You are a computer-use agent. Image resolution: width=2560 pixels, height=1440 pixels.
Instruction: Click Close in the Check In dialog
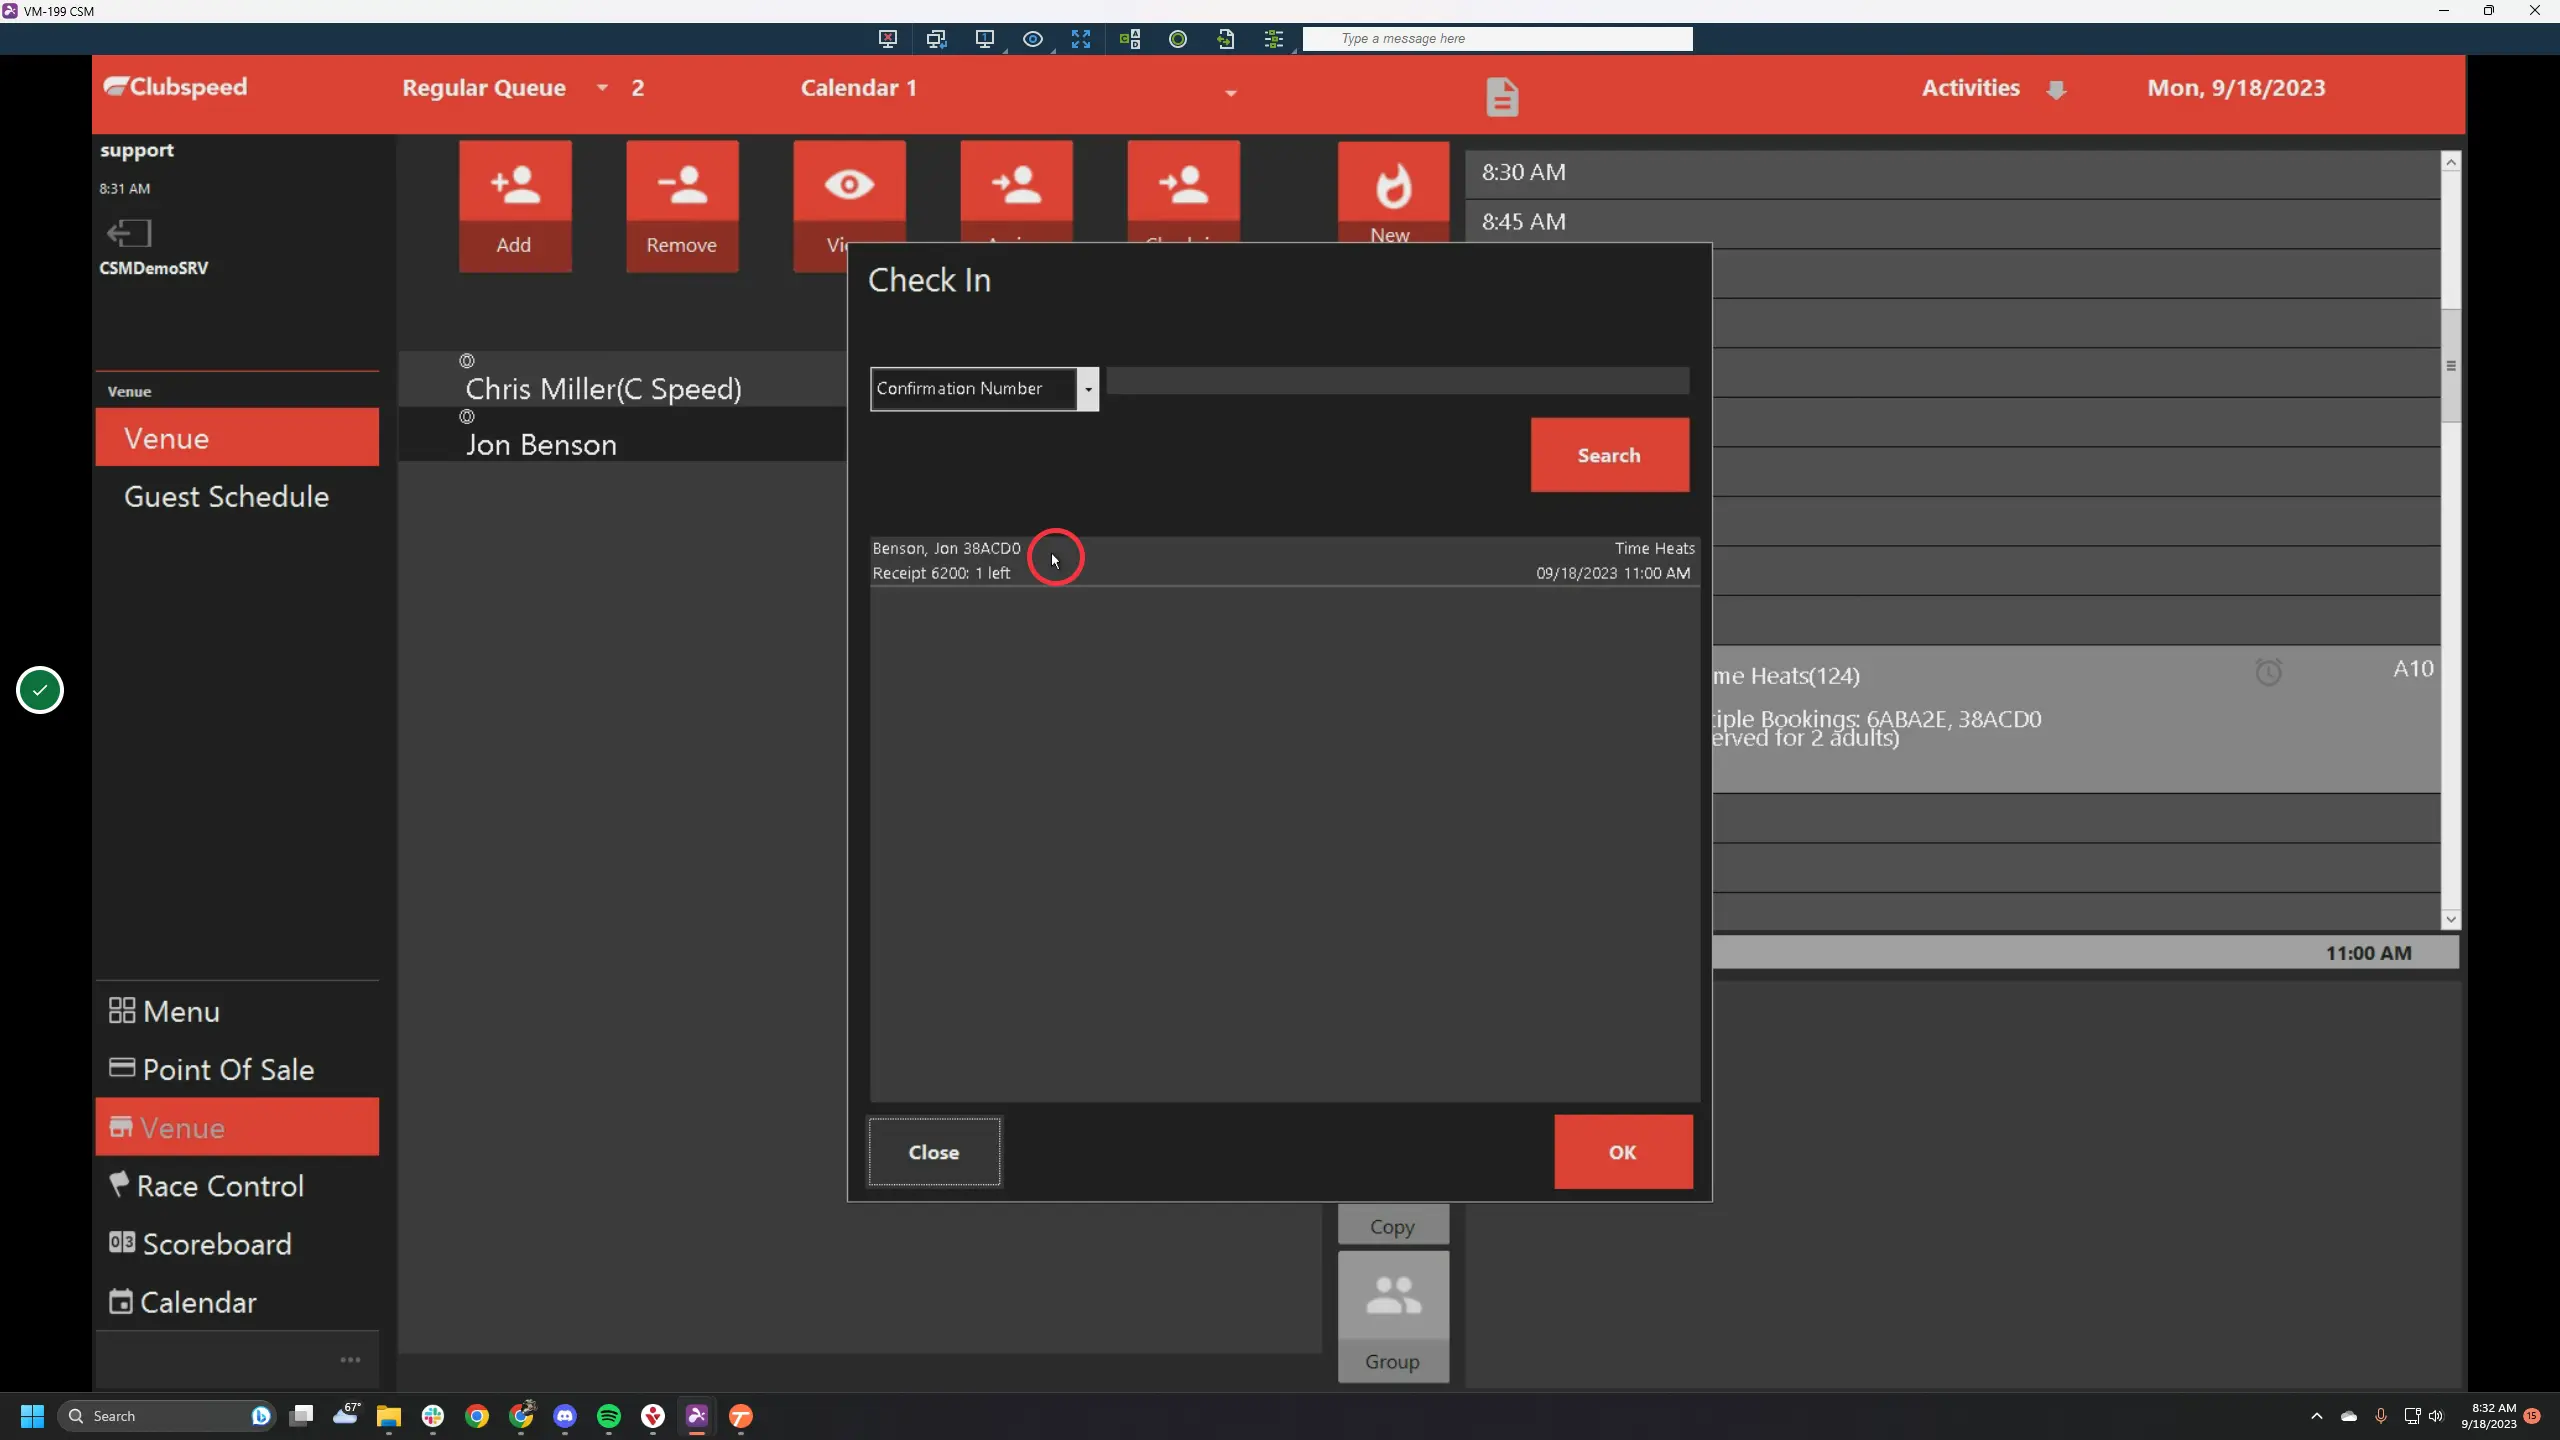tap(934, 1152)
